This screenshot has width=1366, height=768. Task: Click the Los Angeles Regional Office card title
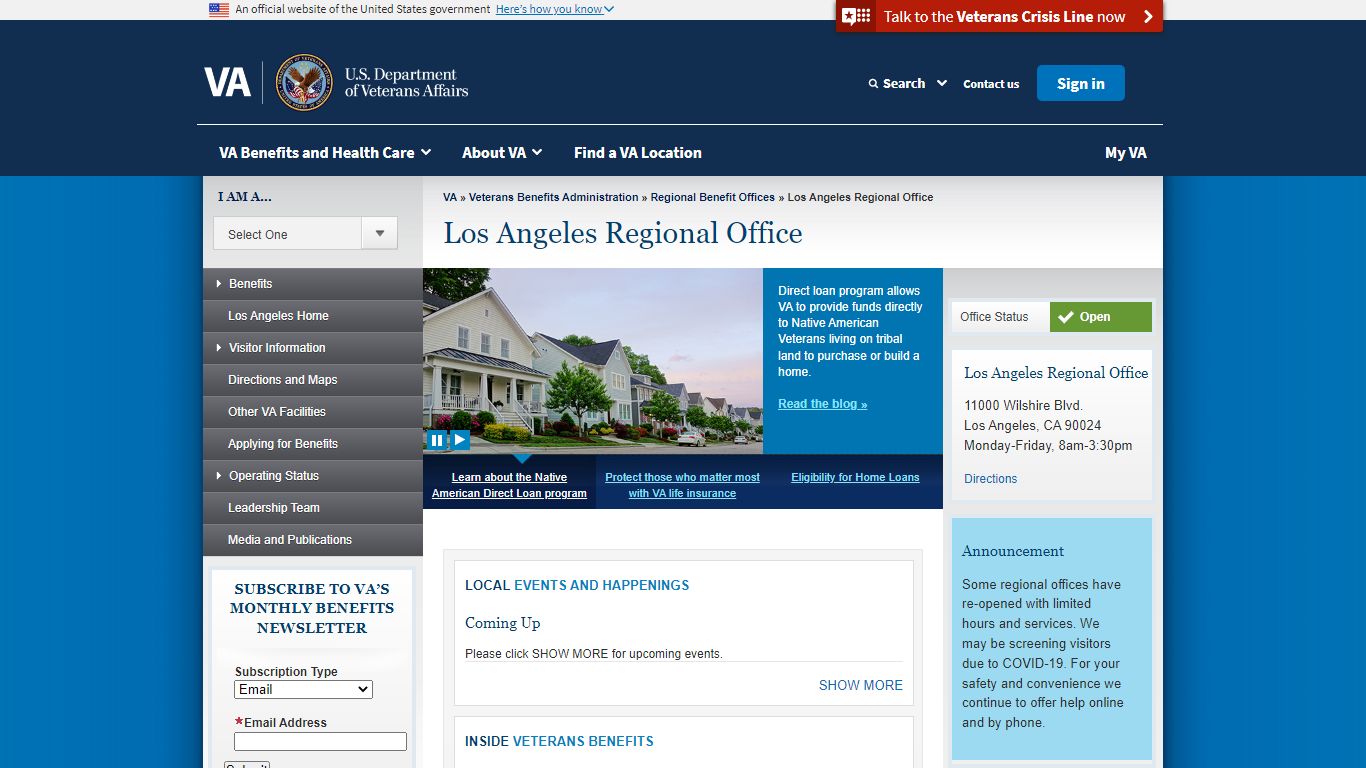(1056, 373)
